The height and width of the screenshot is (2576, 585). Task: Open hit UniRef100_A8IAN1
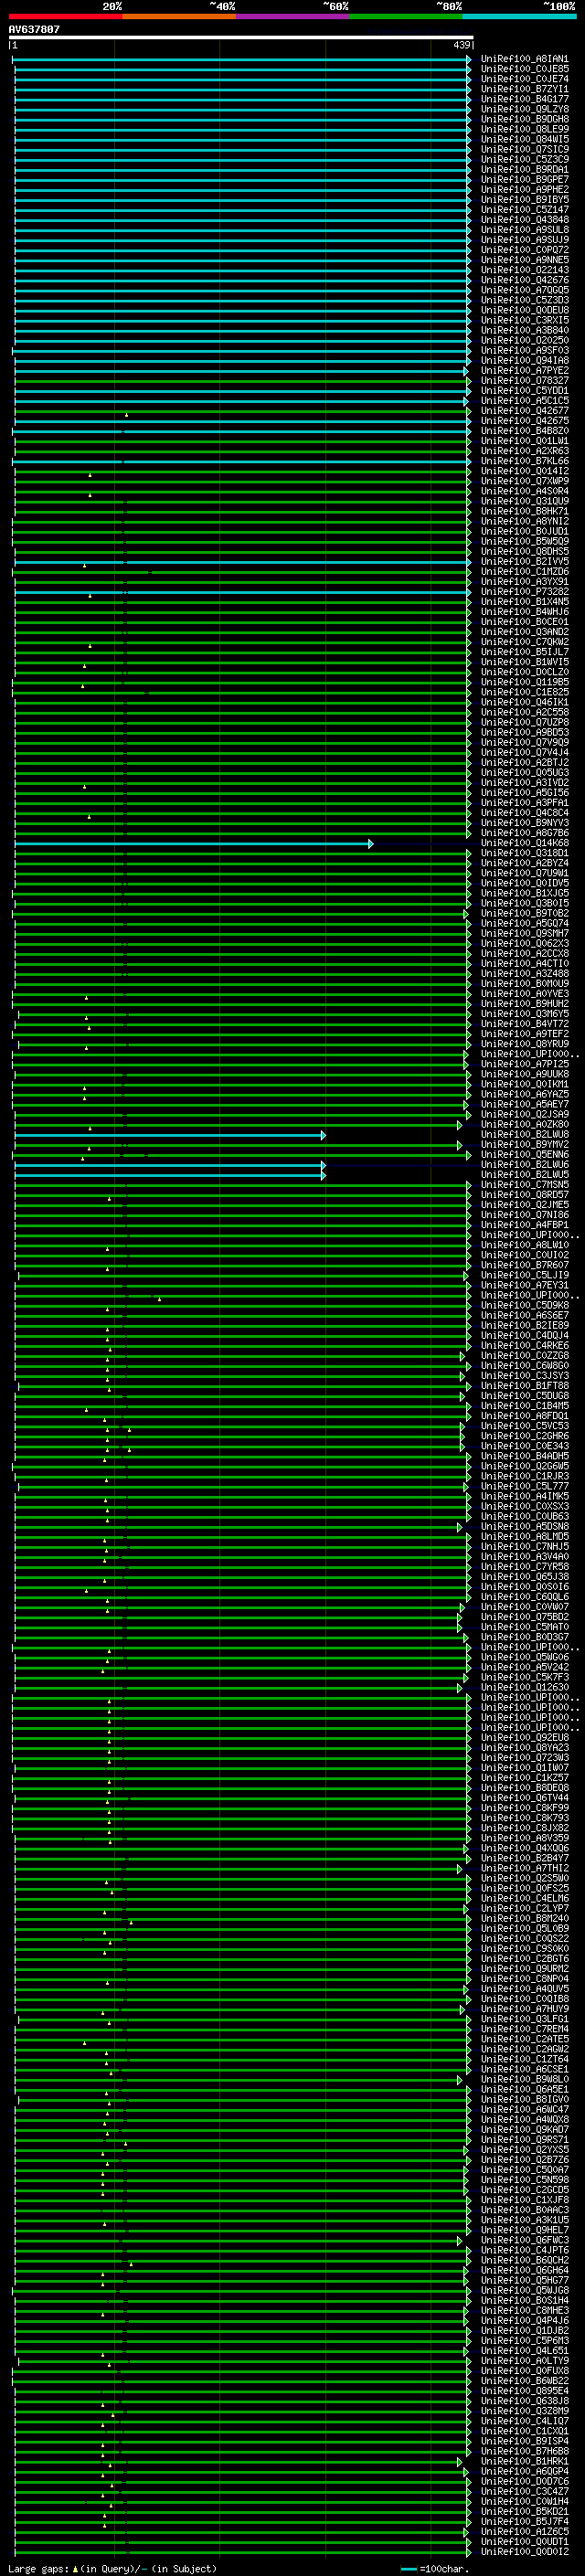click(x=524, y=59)
